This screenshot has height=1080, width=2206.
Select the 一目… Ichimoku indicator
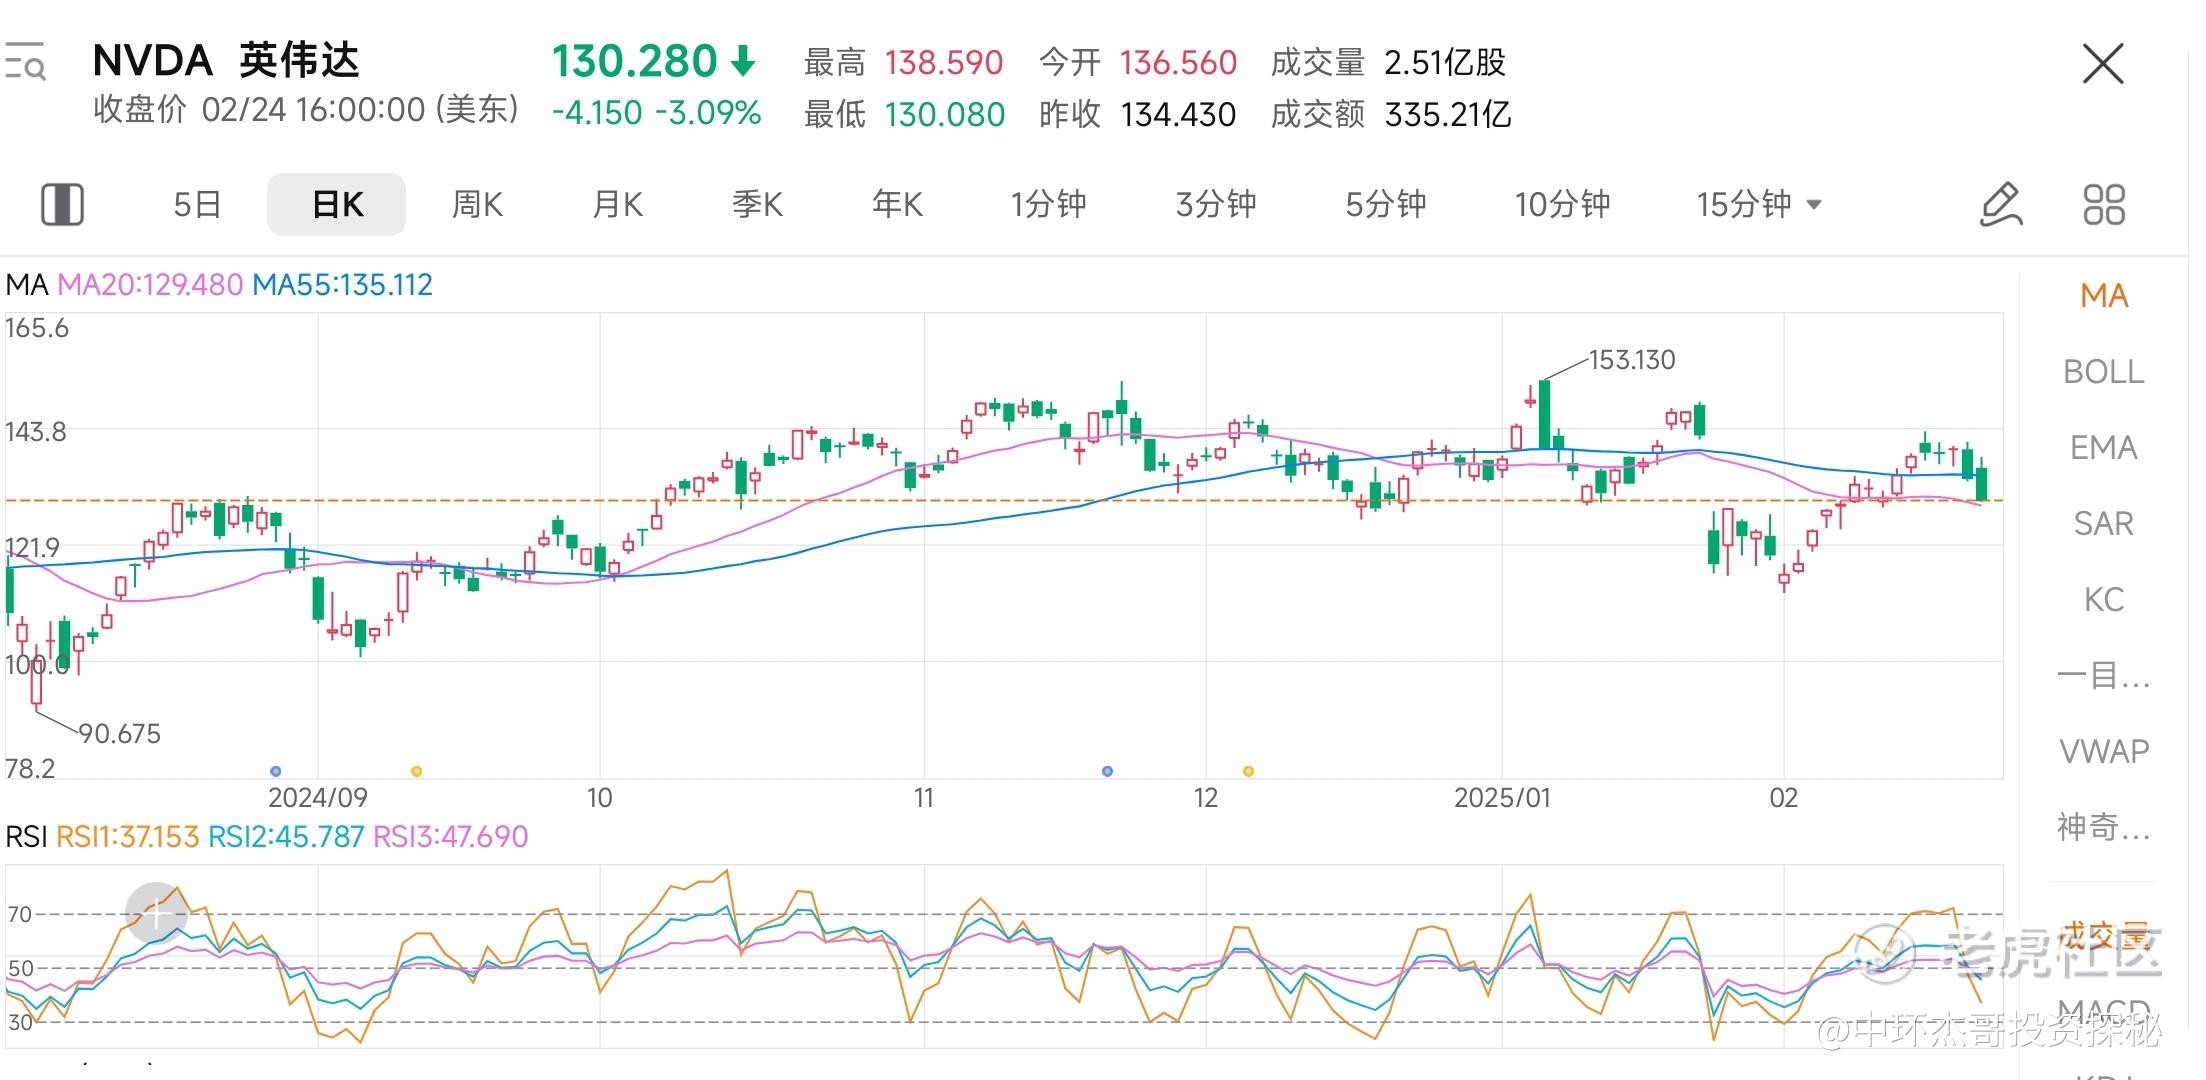coord(2104,676)
